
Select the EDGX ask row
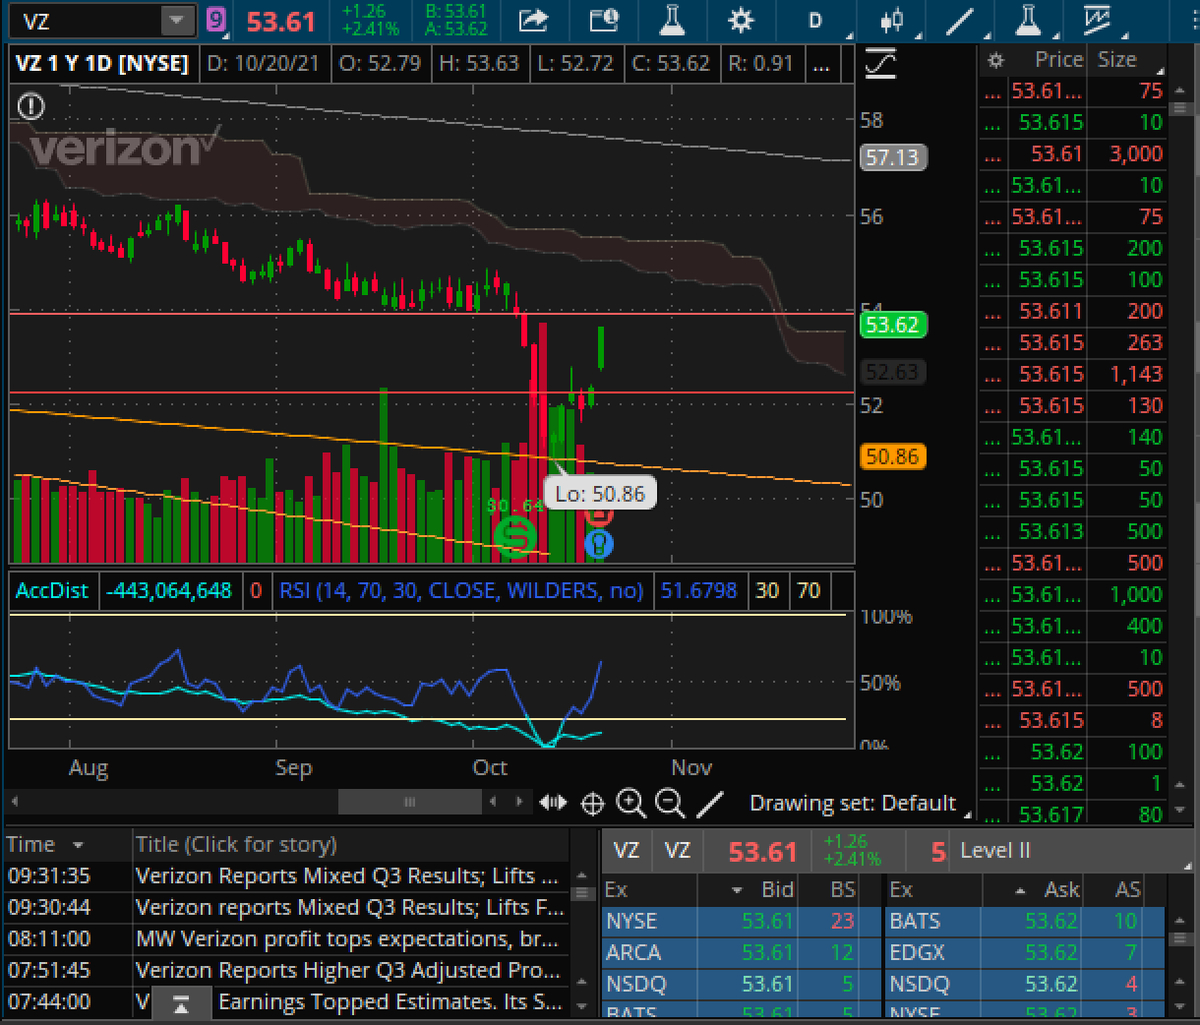[x=1027, y=953]
